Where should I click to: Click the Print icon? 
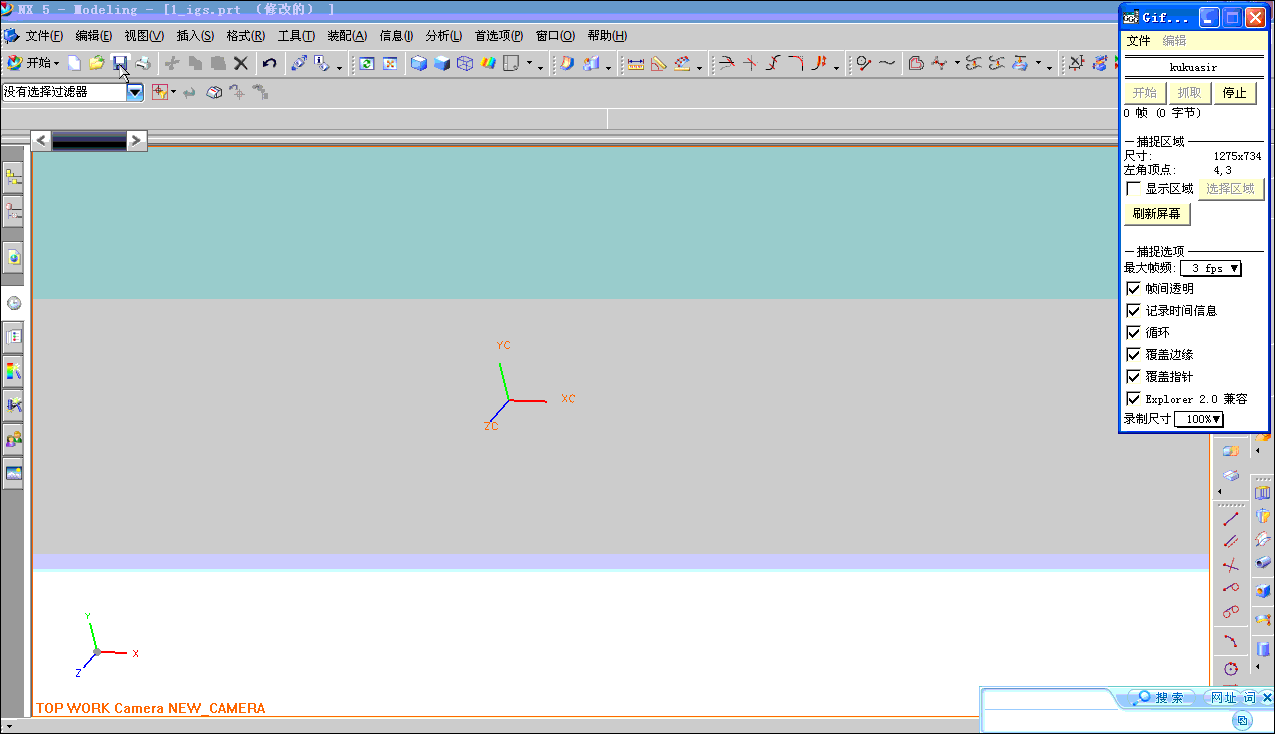coord(143,63)
